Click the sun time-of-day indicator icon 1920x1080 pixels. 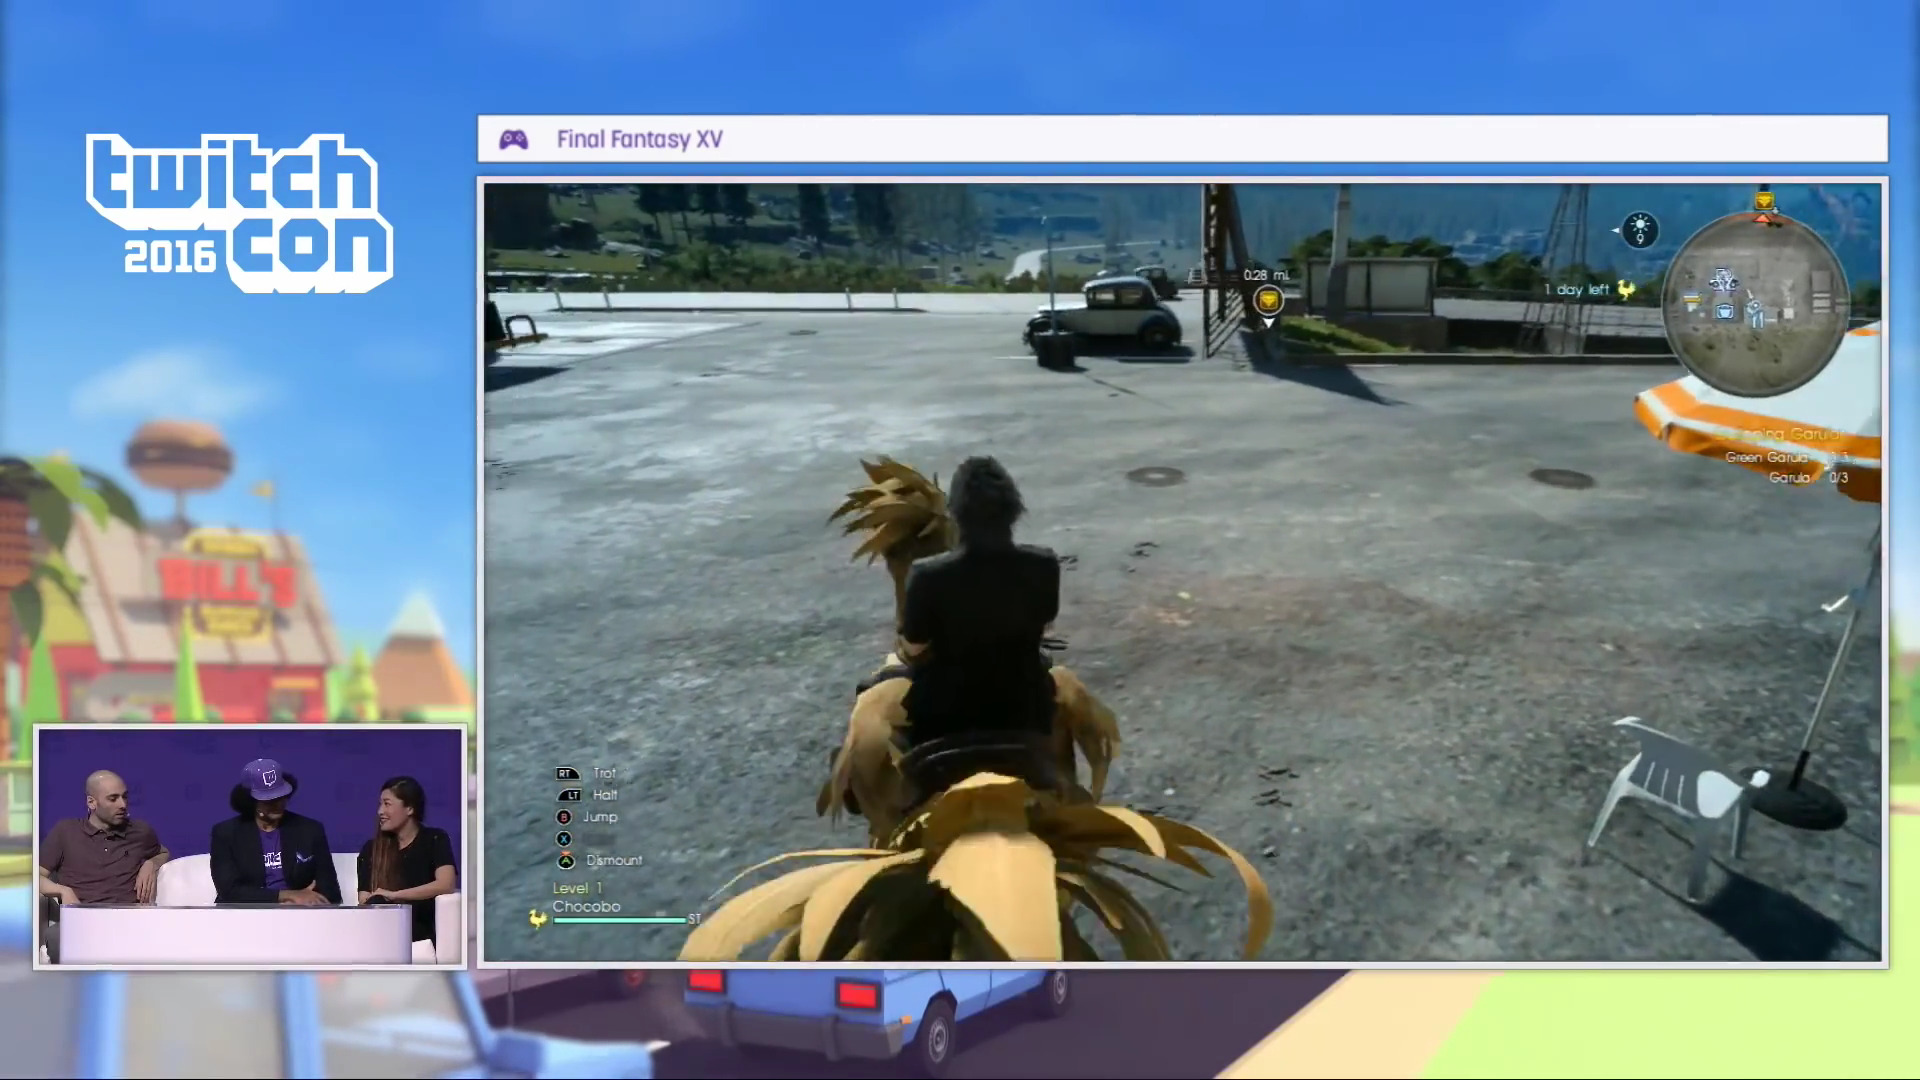pos(1639,229)
